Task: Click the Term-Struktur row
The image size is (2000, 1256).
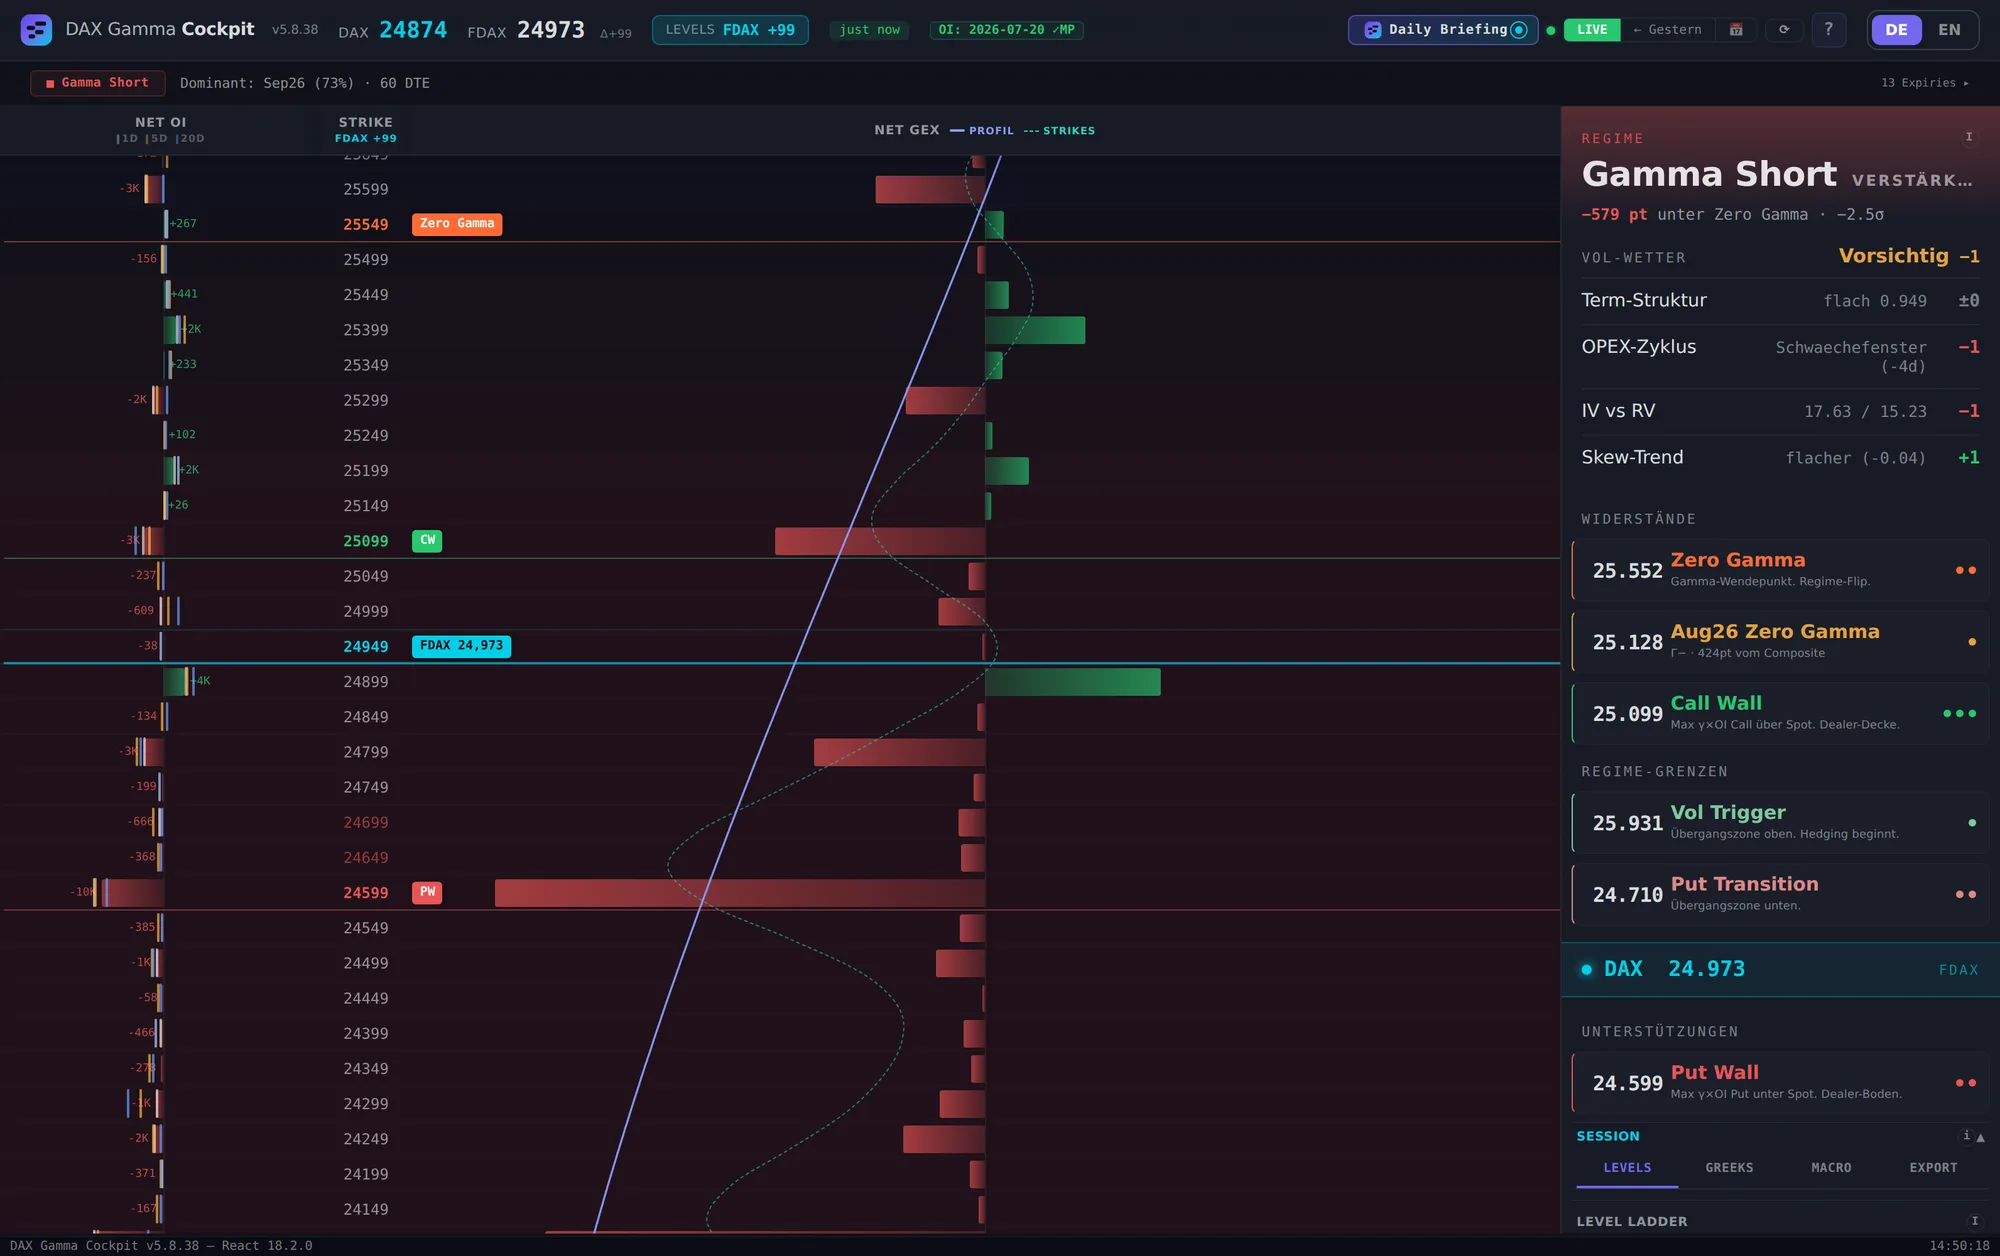Action: (1780, 301)
